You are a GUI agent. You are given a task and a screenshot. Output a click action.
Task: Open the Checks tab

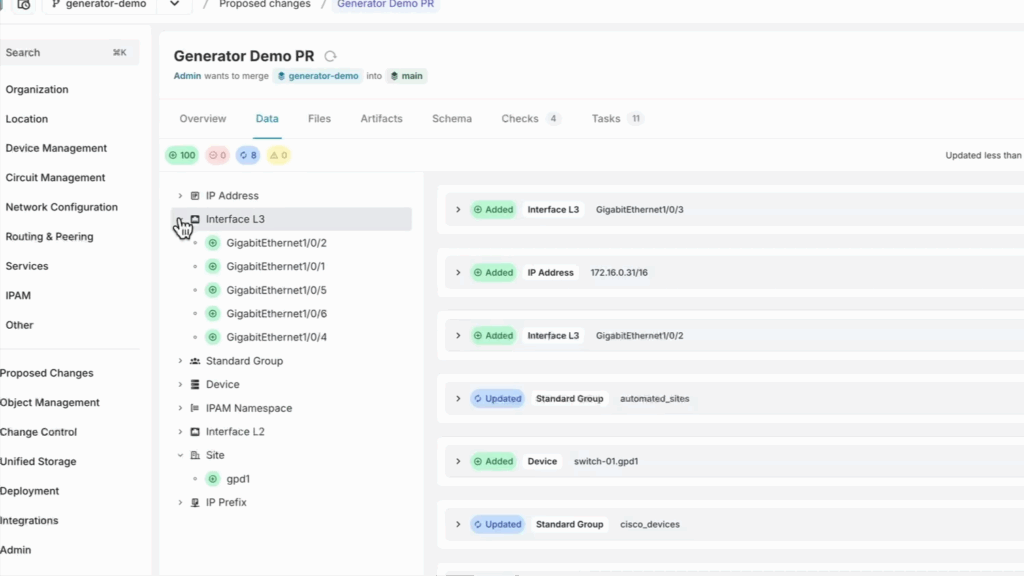[530, 119]
